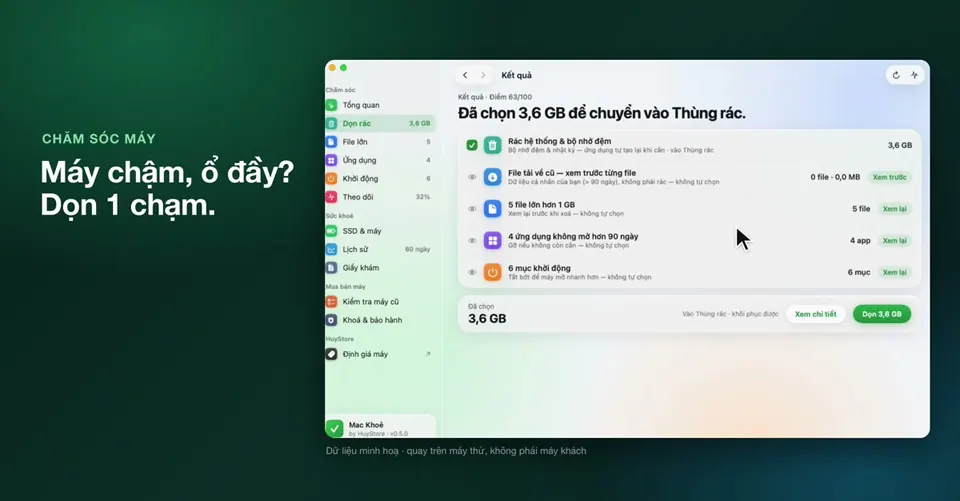Click the teal trash icon of Rác hệ thống row
The image size is (960, 501).
(492, 145)
